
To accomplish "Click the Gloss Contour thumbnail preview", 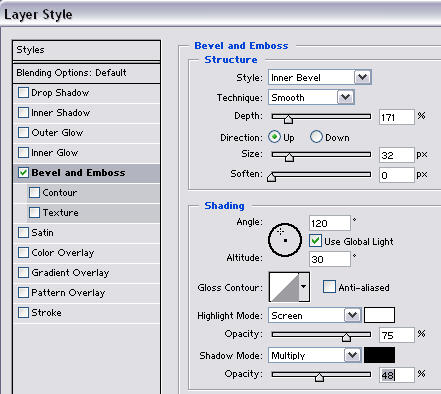I will pos(284,287).
